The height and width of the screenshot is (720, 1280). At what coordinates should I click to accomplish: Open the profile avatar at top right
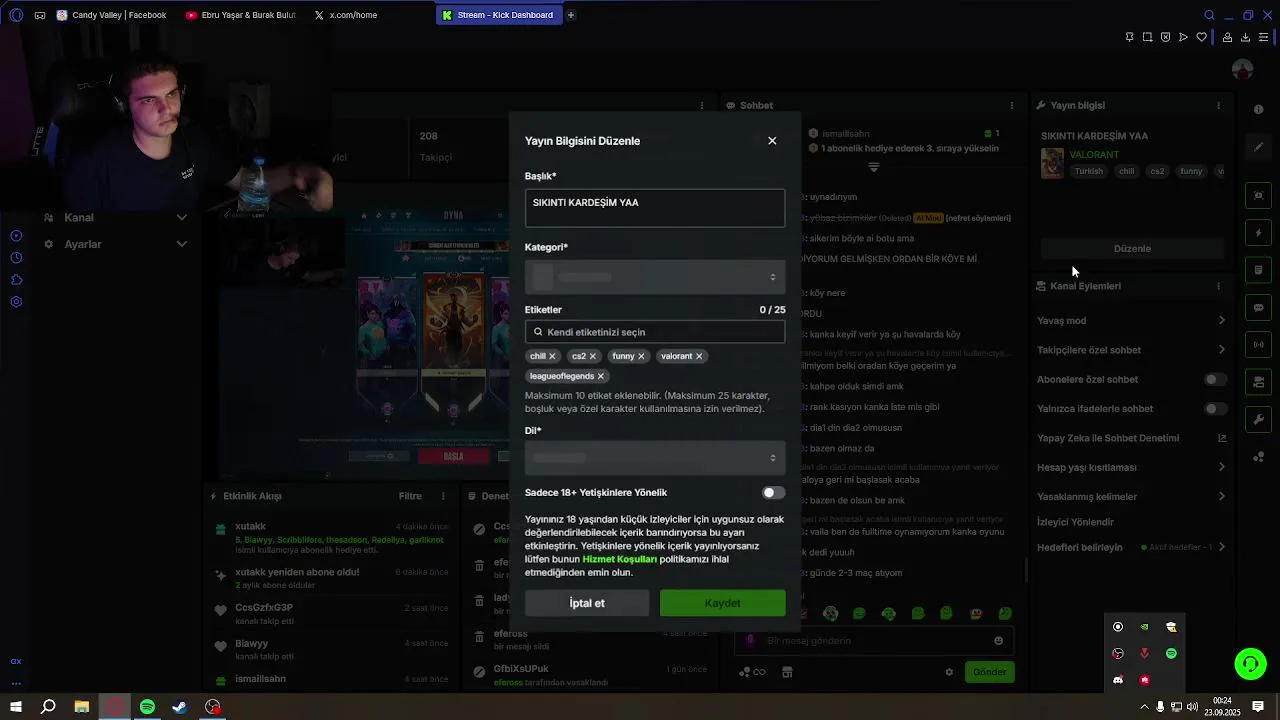1243,70
